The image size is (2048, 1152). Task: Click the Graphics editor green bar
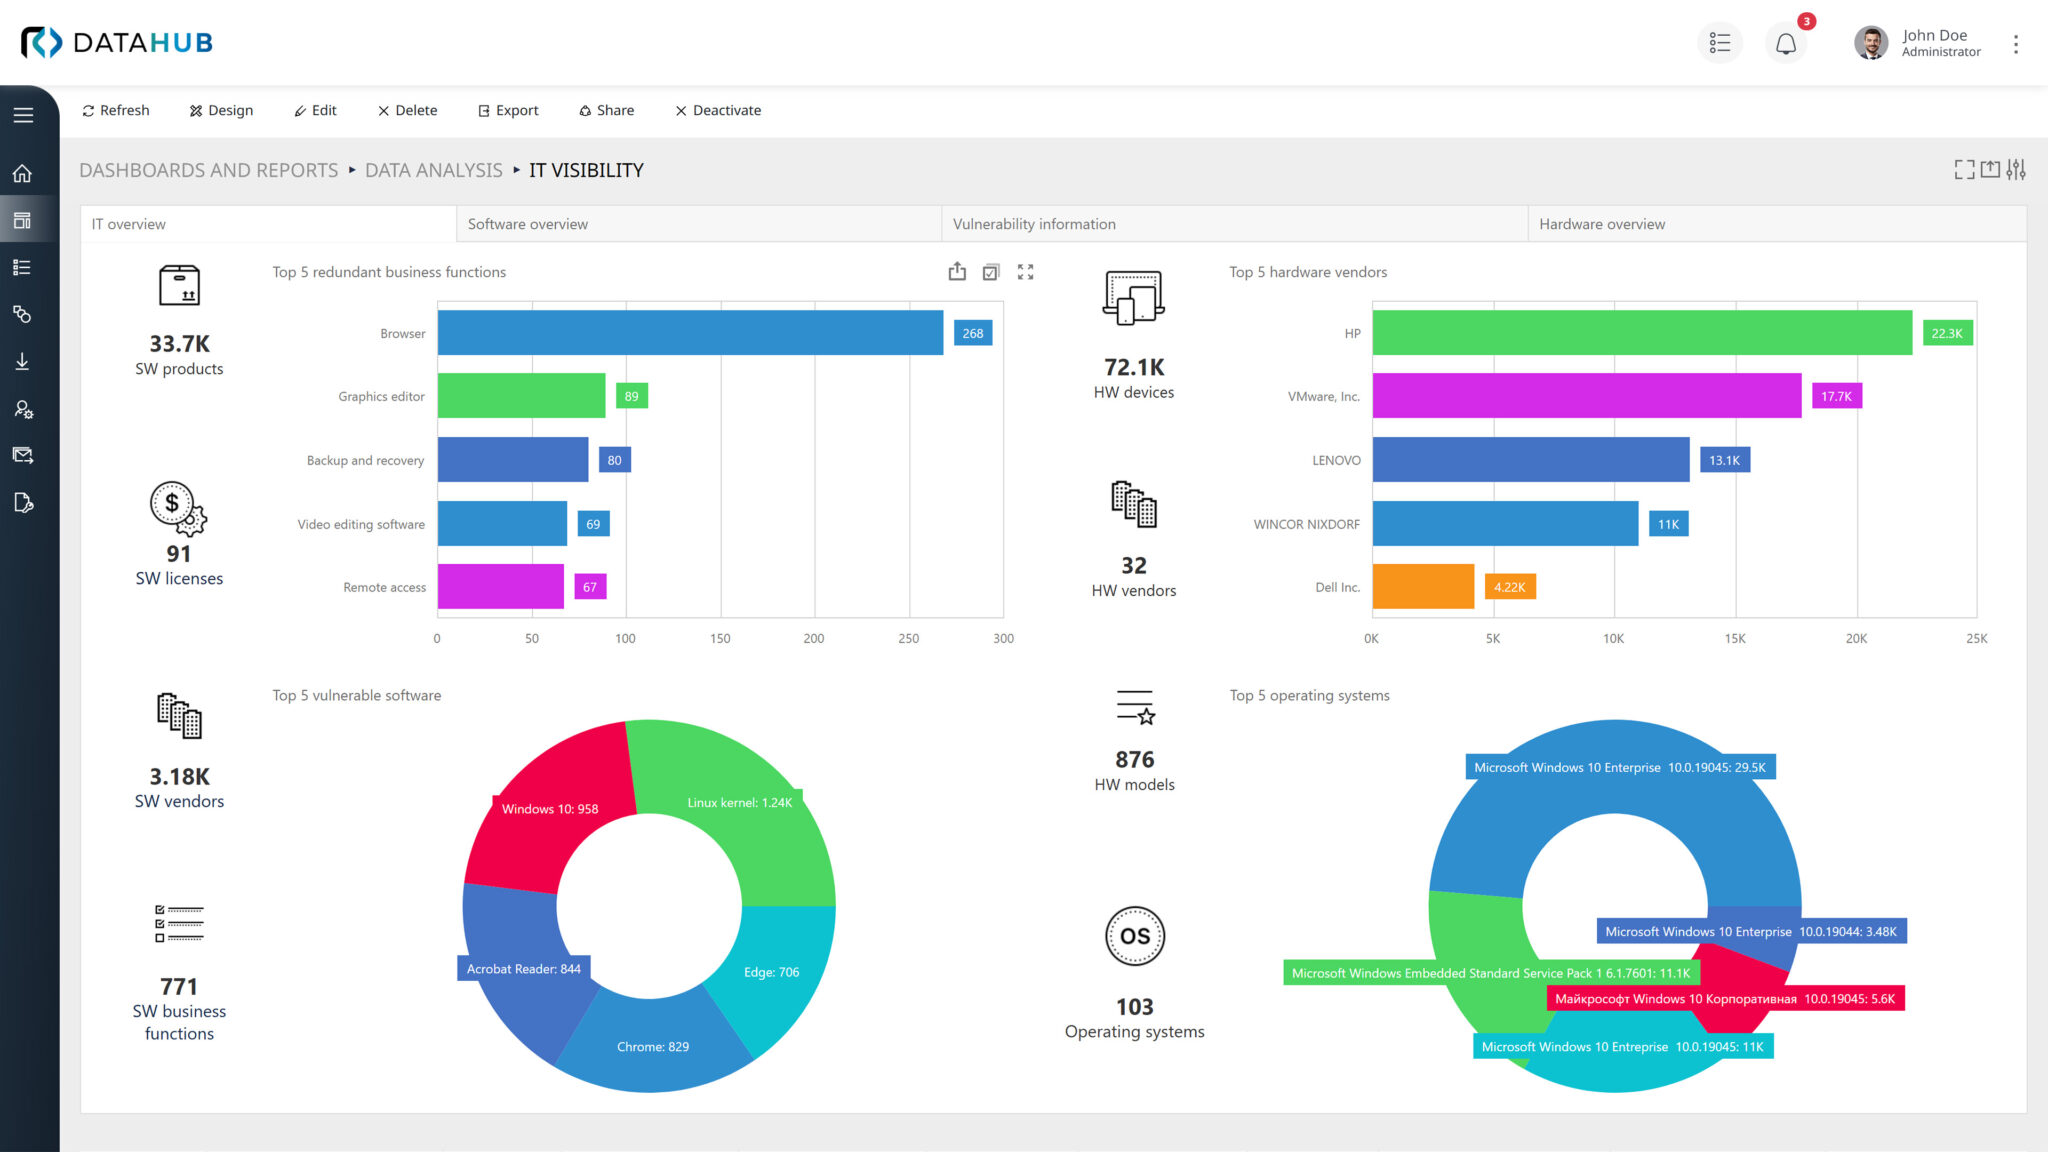click(521, 396)
